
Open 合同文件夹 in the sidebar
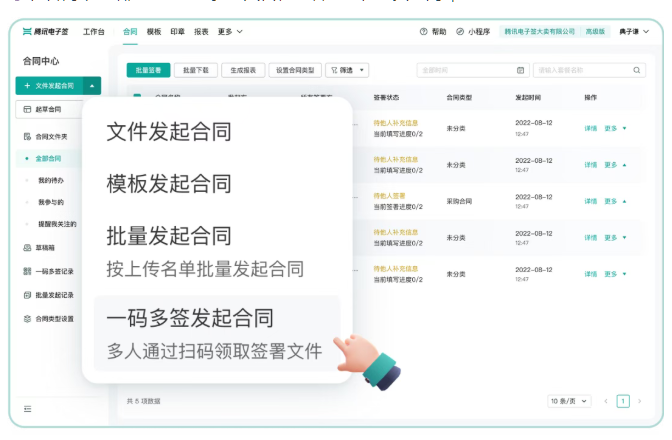coord(45,137)
